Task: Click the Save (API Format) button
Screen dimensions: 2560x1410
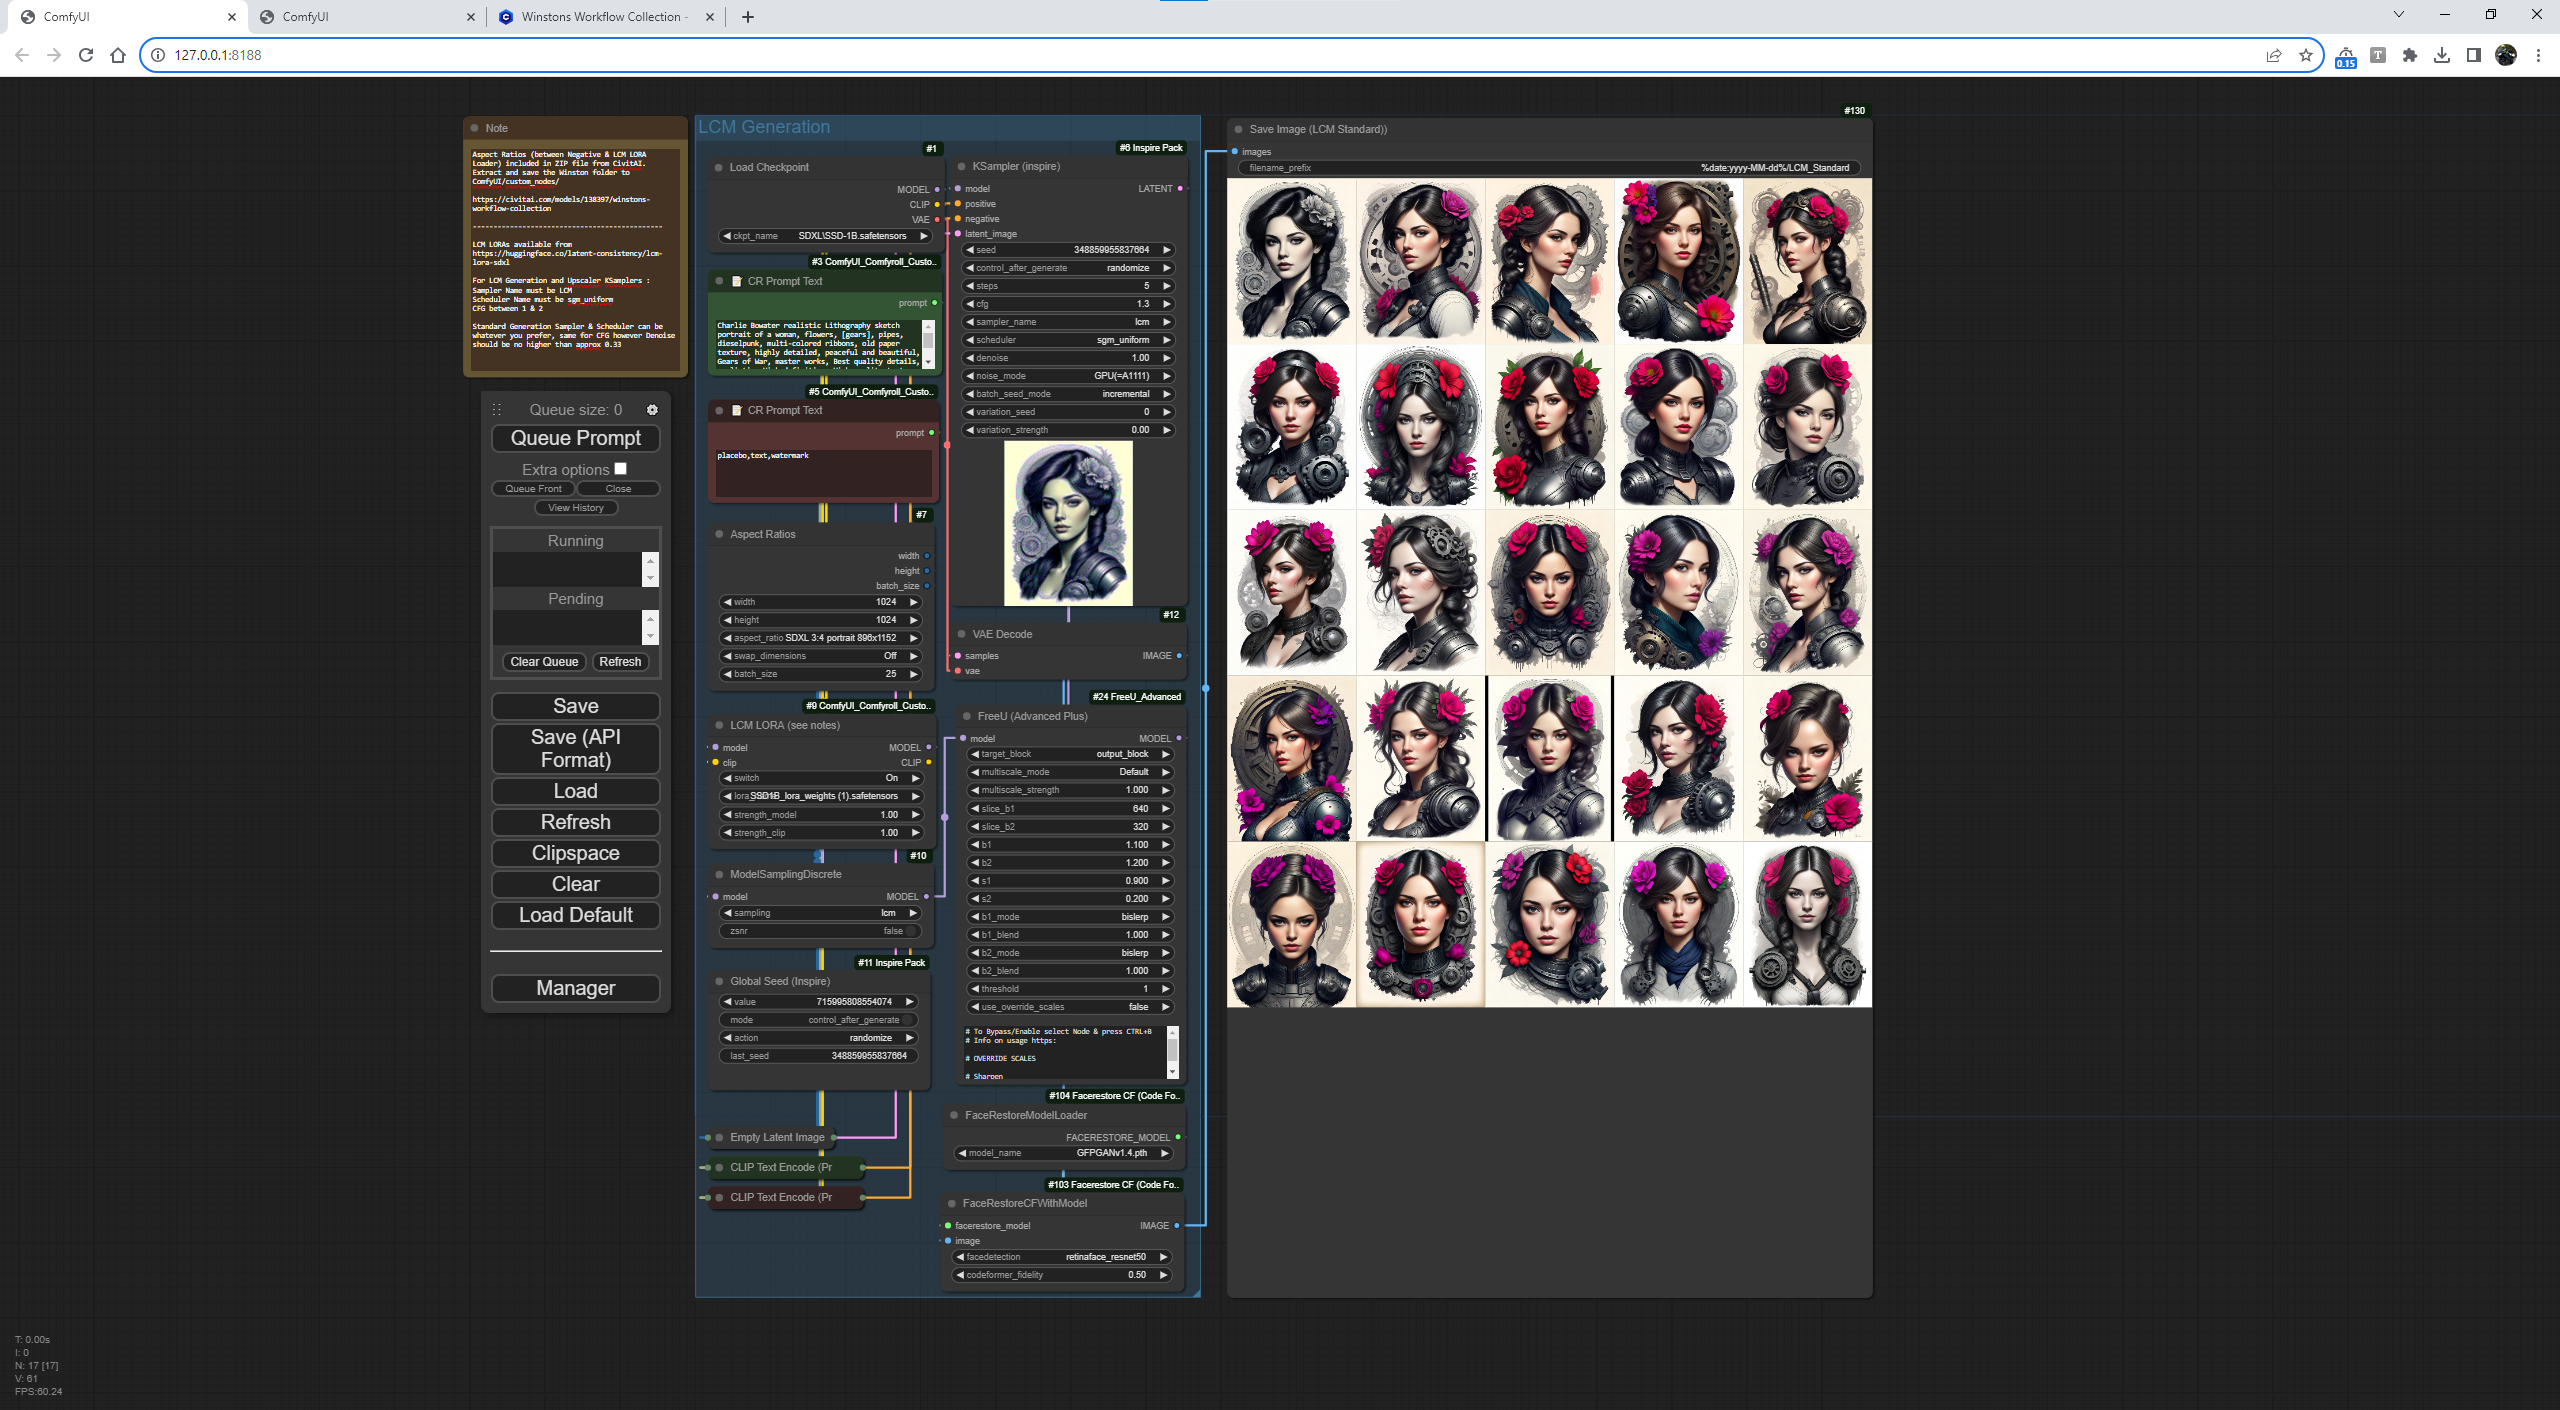Action: 576,748
